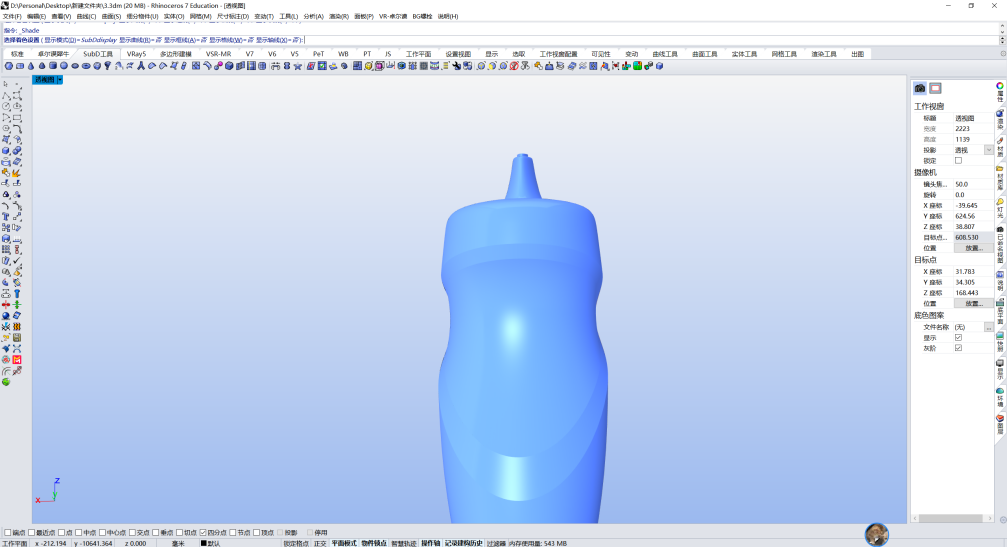Click the 毫米 units status entry
Image resolution: width=1007 pixels, height=547 pixels.
pyautogui.click(x=179, y=543)
